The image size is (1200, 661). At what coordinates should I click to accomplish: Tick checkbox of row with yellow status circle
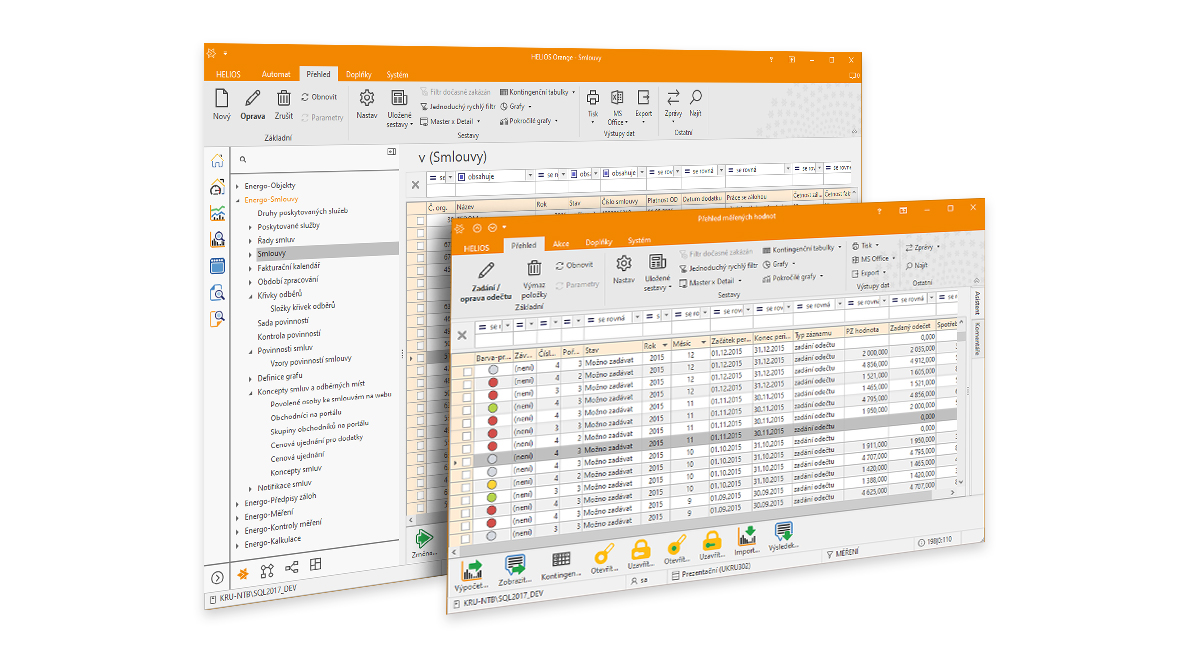coord(468,486)
